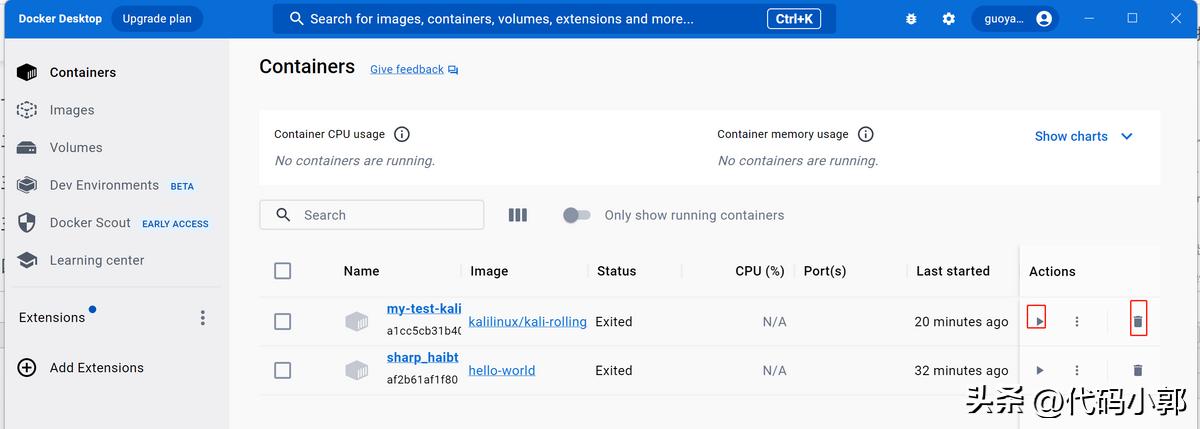Open the my-test-kali container link
Image resolution: width=1200 pixels, height=429 pixels.
(x=424, y=309)
